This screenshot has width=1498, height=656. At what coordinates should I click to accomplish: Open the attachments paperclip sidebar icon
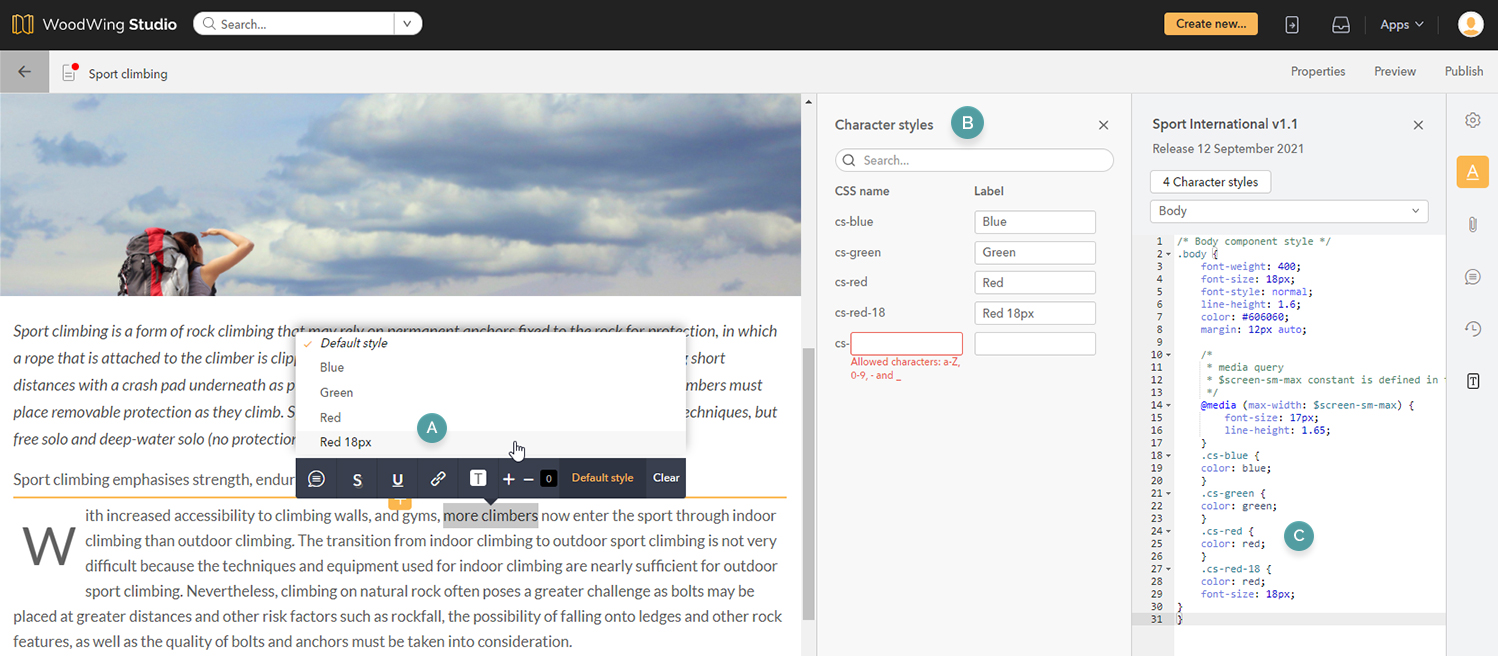(1472, 224)
